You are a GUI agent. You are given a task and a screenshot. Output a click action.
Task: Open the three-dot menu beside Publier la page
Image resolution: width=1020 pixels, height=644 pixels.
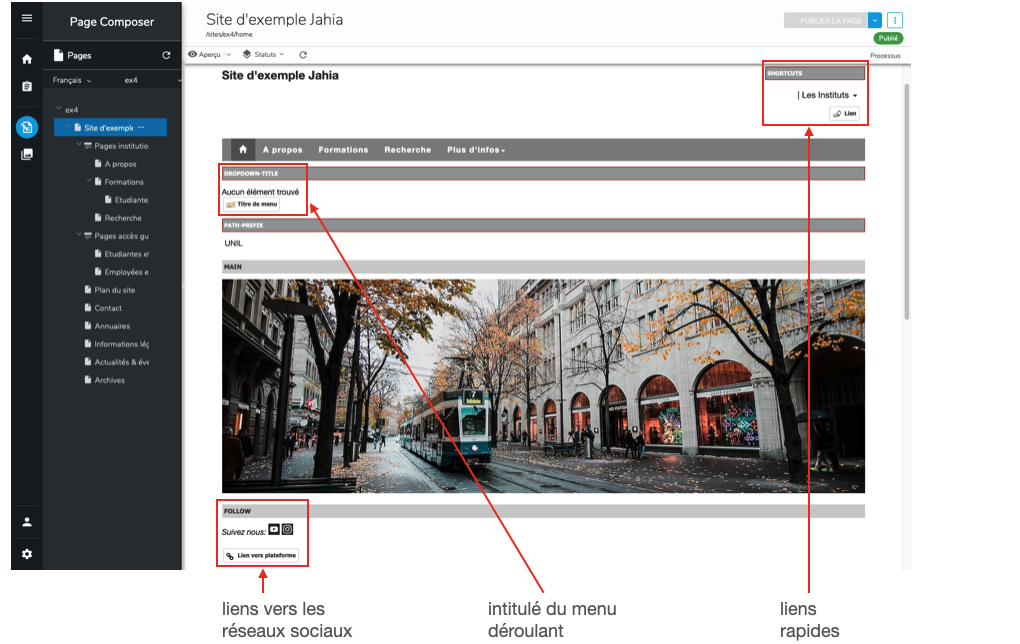point(894,20)
